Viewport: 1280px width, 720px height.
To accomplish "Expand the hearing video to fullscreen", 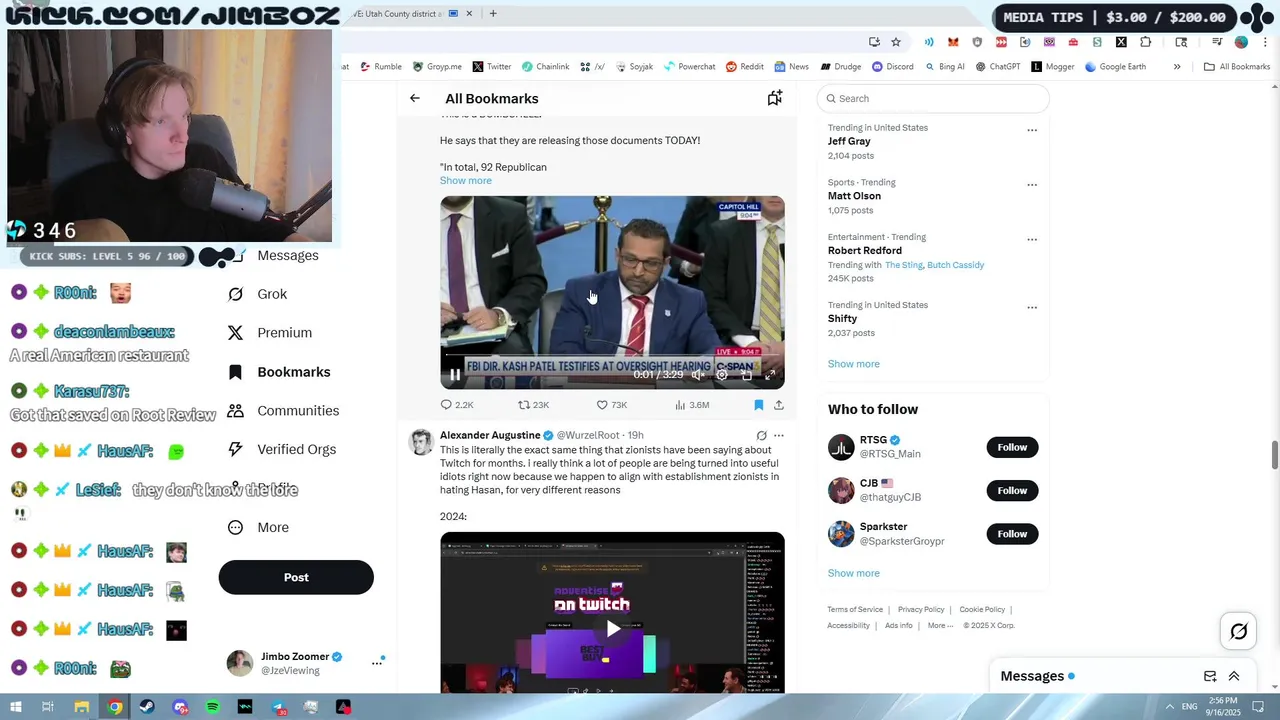I will point(770,375).
